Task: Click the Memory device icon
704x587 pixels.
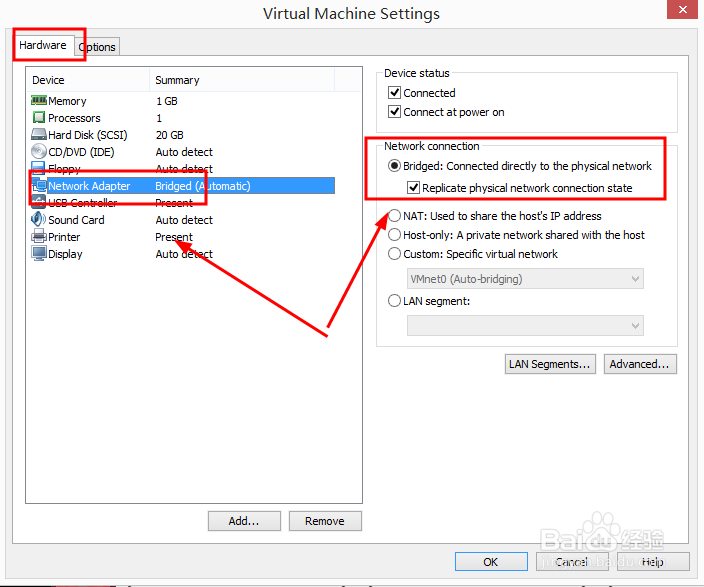Action: tap(39, 100)
